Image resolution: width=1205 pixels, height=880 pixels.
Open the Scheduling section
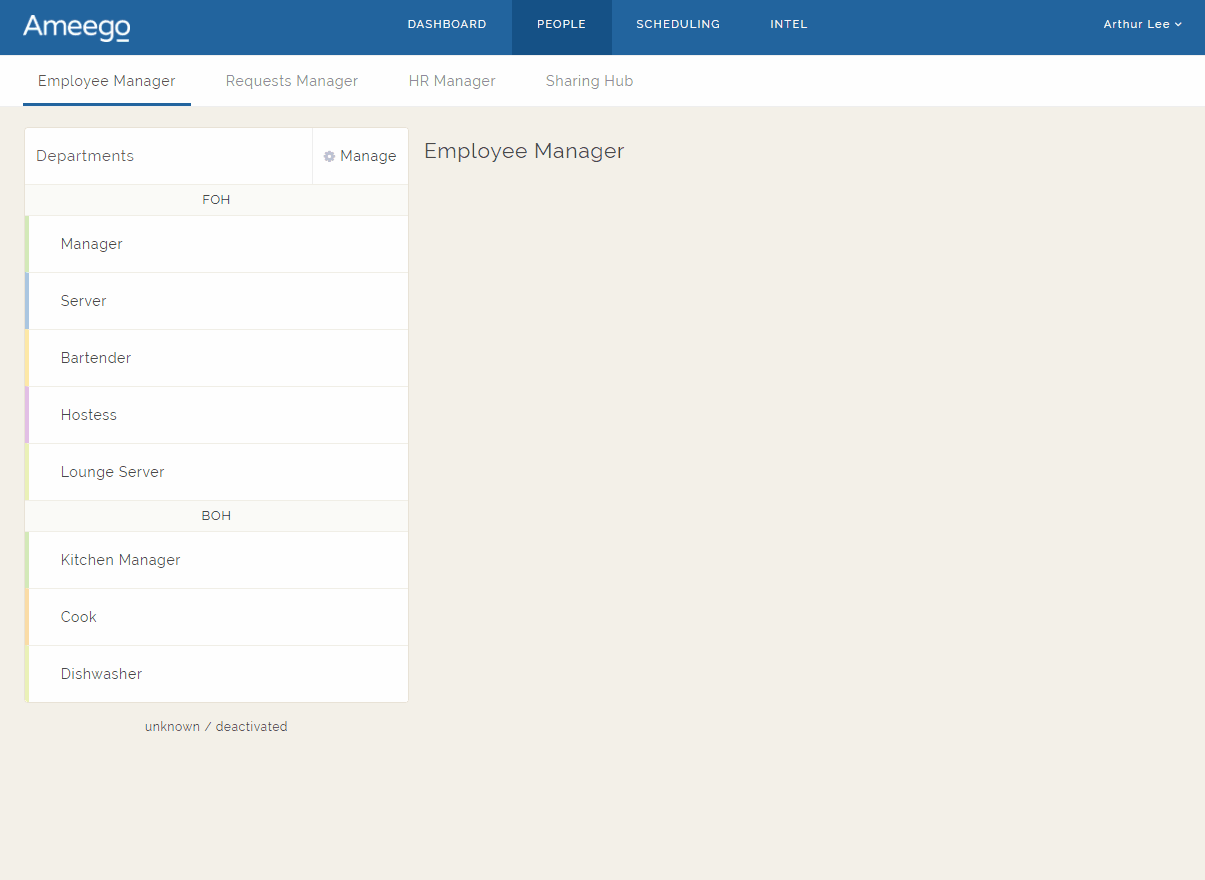coord(678,24)
